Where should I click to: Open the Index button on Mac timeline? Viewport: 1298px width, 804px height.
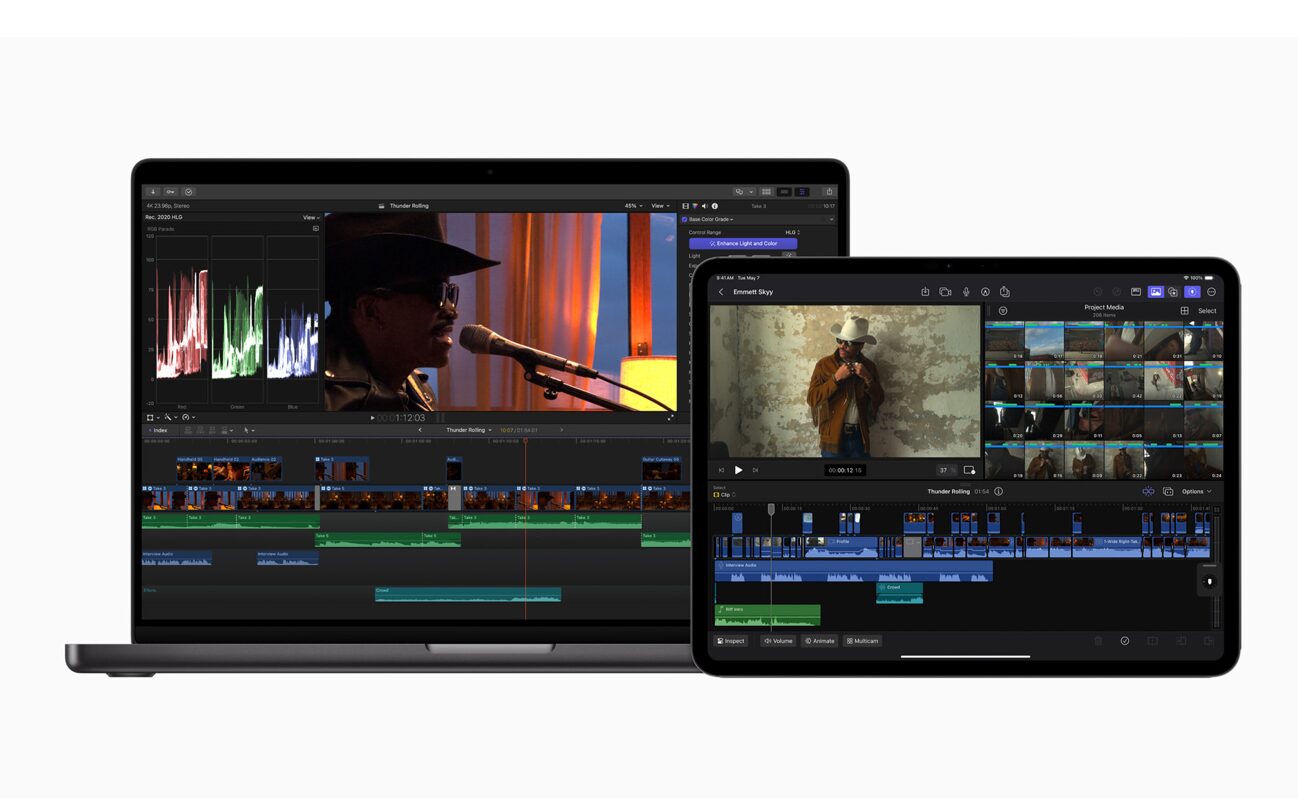(x=158, y=430)
